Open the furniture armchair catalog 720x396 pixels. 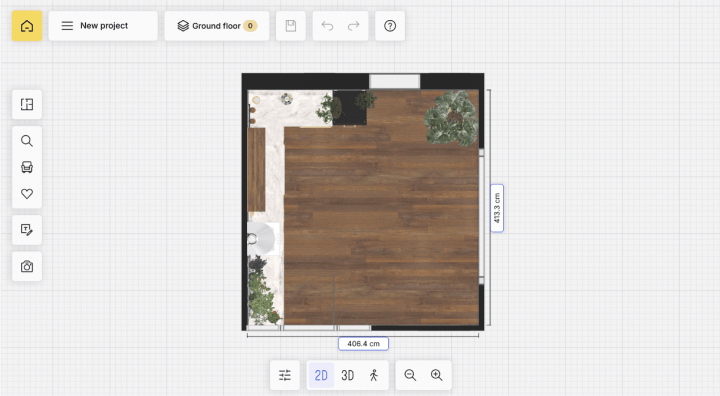click(x=27, y=167)
